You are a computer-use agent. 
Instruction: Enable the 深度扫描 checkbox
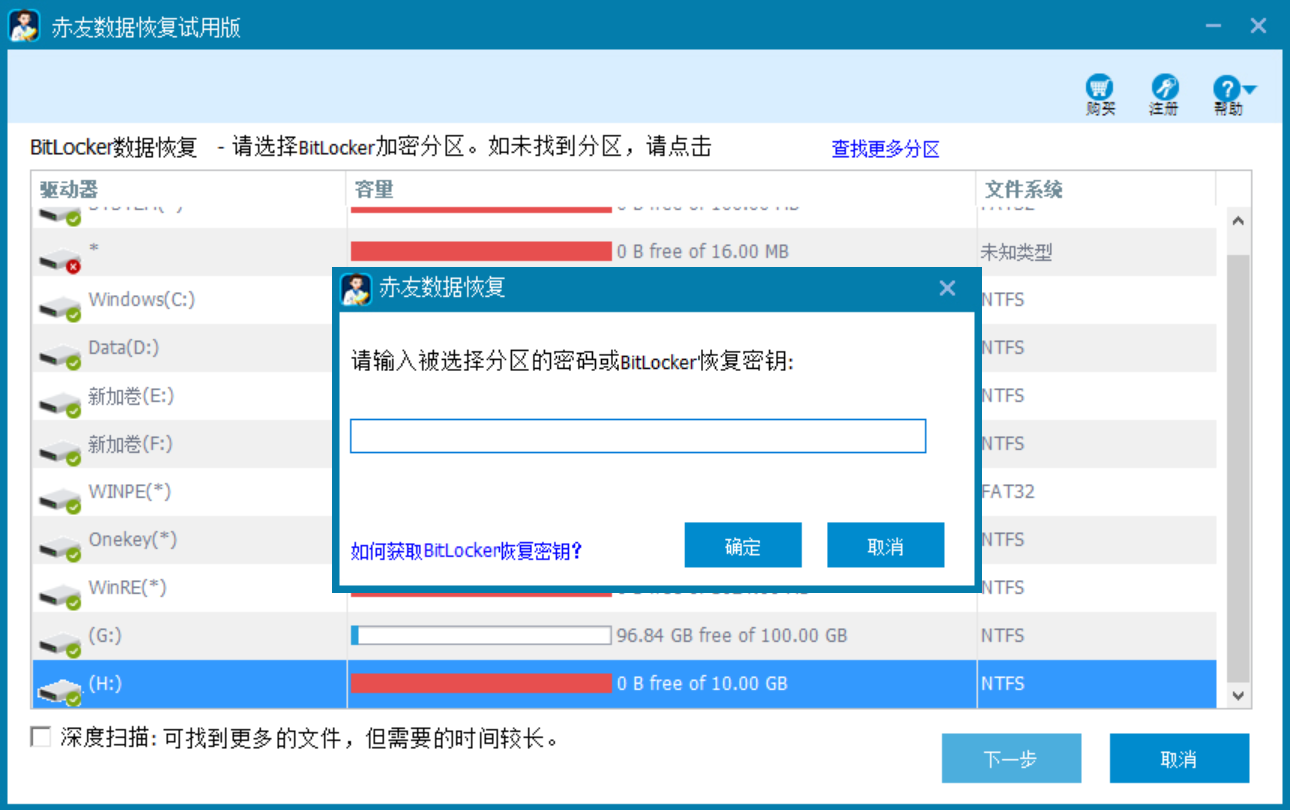41,738
